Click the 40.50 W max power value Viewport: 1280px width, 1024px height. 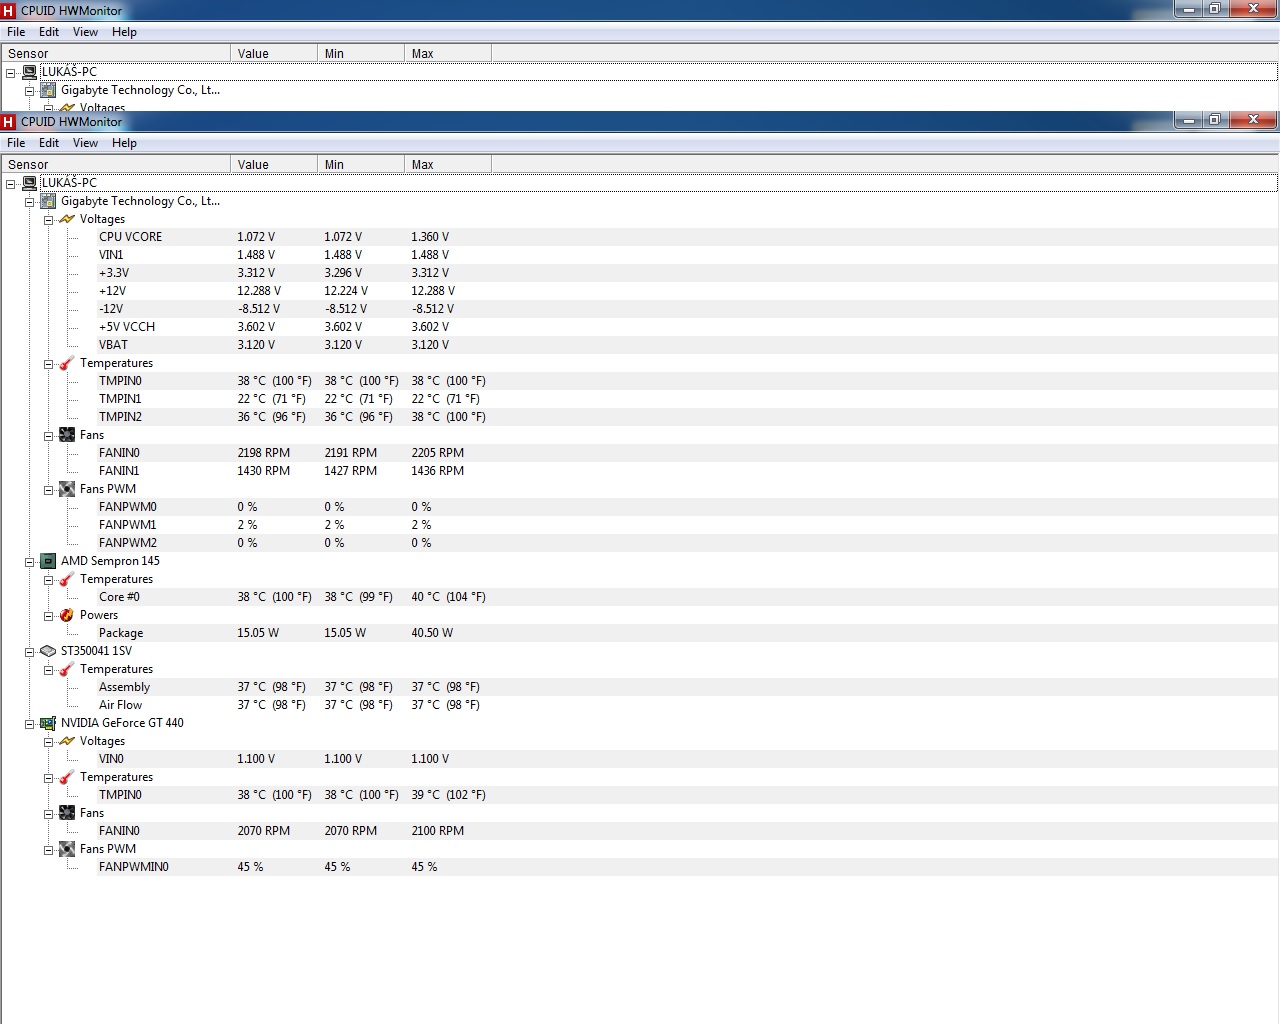[432, 633]
